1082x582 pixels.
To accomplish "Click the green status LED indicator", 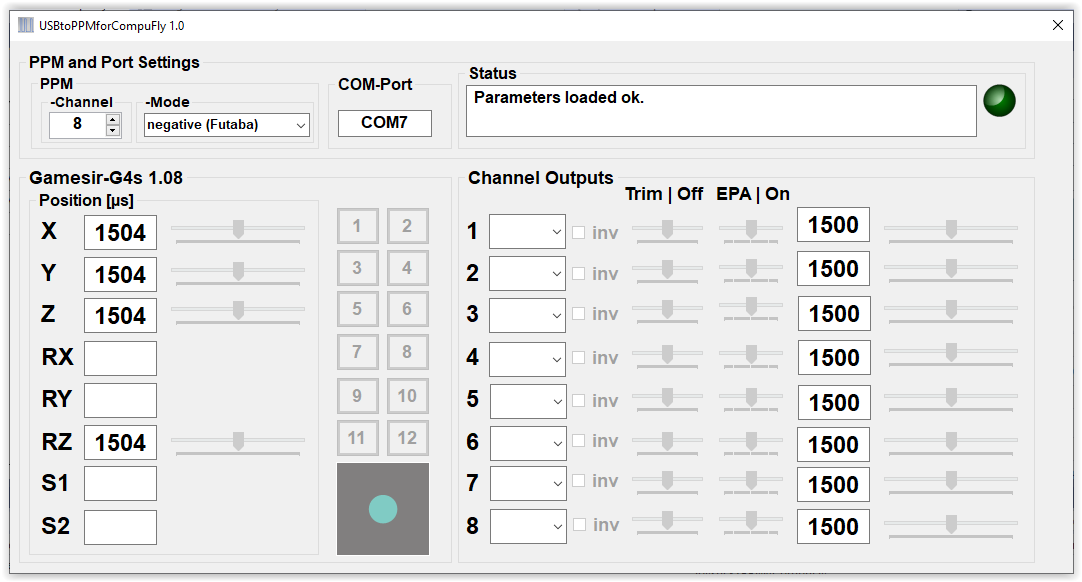I will [x=999, y=99].
